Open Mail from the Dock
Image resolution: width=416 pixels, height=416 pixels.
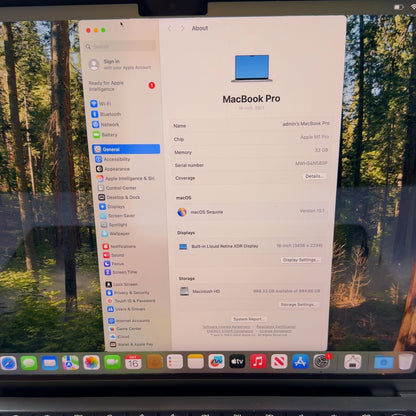[x=50, y=363]
